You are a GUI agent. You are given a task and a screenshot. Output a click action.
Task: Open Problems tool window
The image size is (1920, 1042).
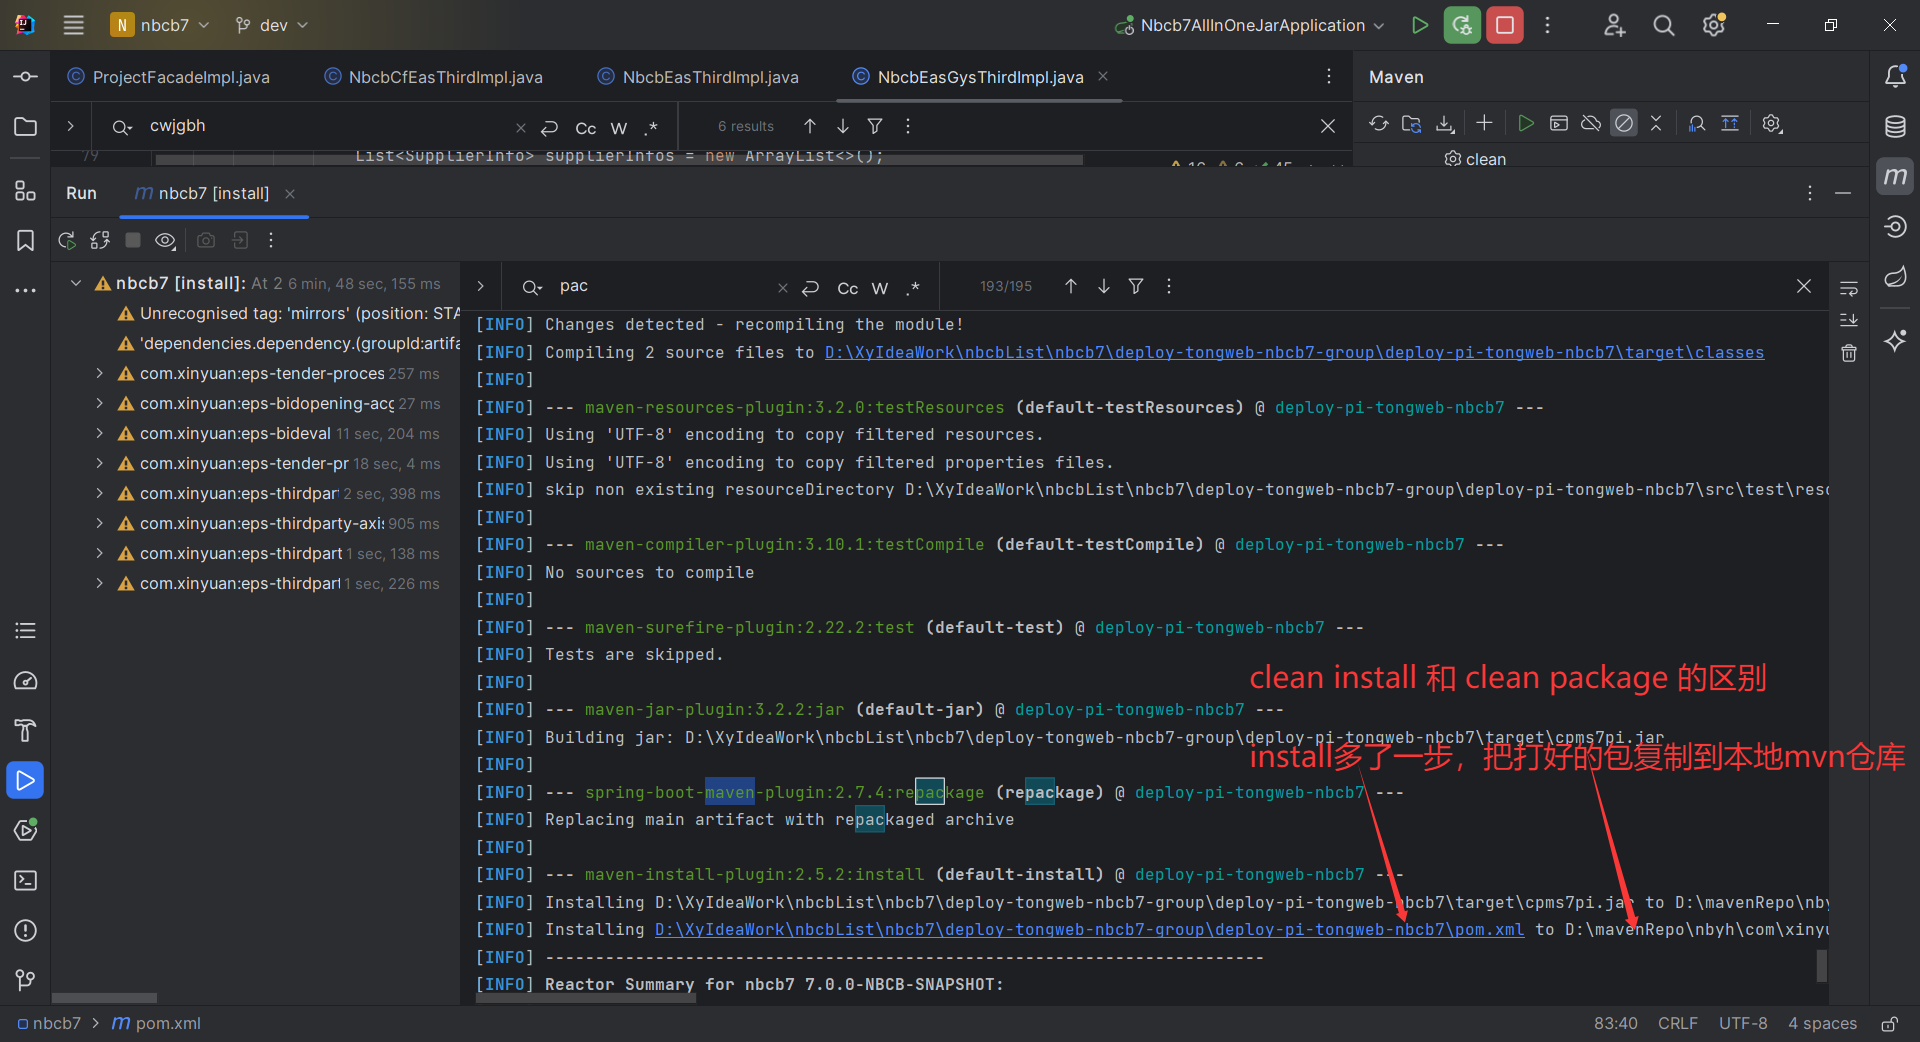(25, 930)
